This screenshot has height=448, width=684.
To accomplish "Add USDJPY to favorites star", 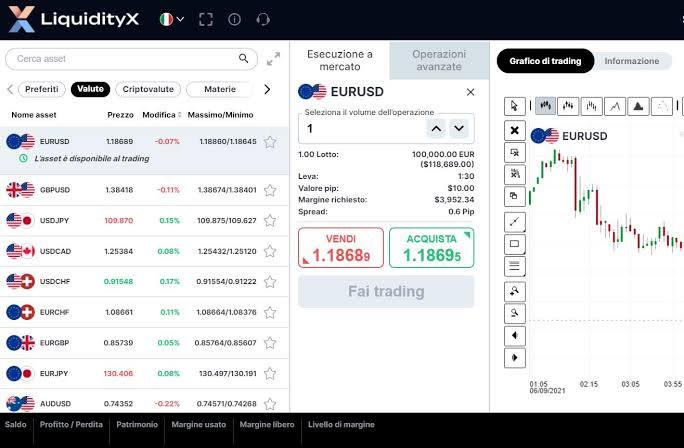I will (x=270, y=221).
